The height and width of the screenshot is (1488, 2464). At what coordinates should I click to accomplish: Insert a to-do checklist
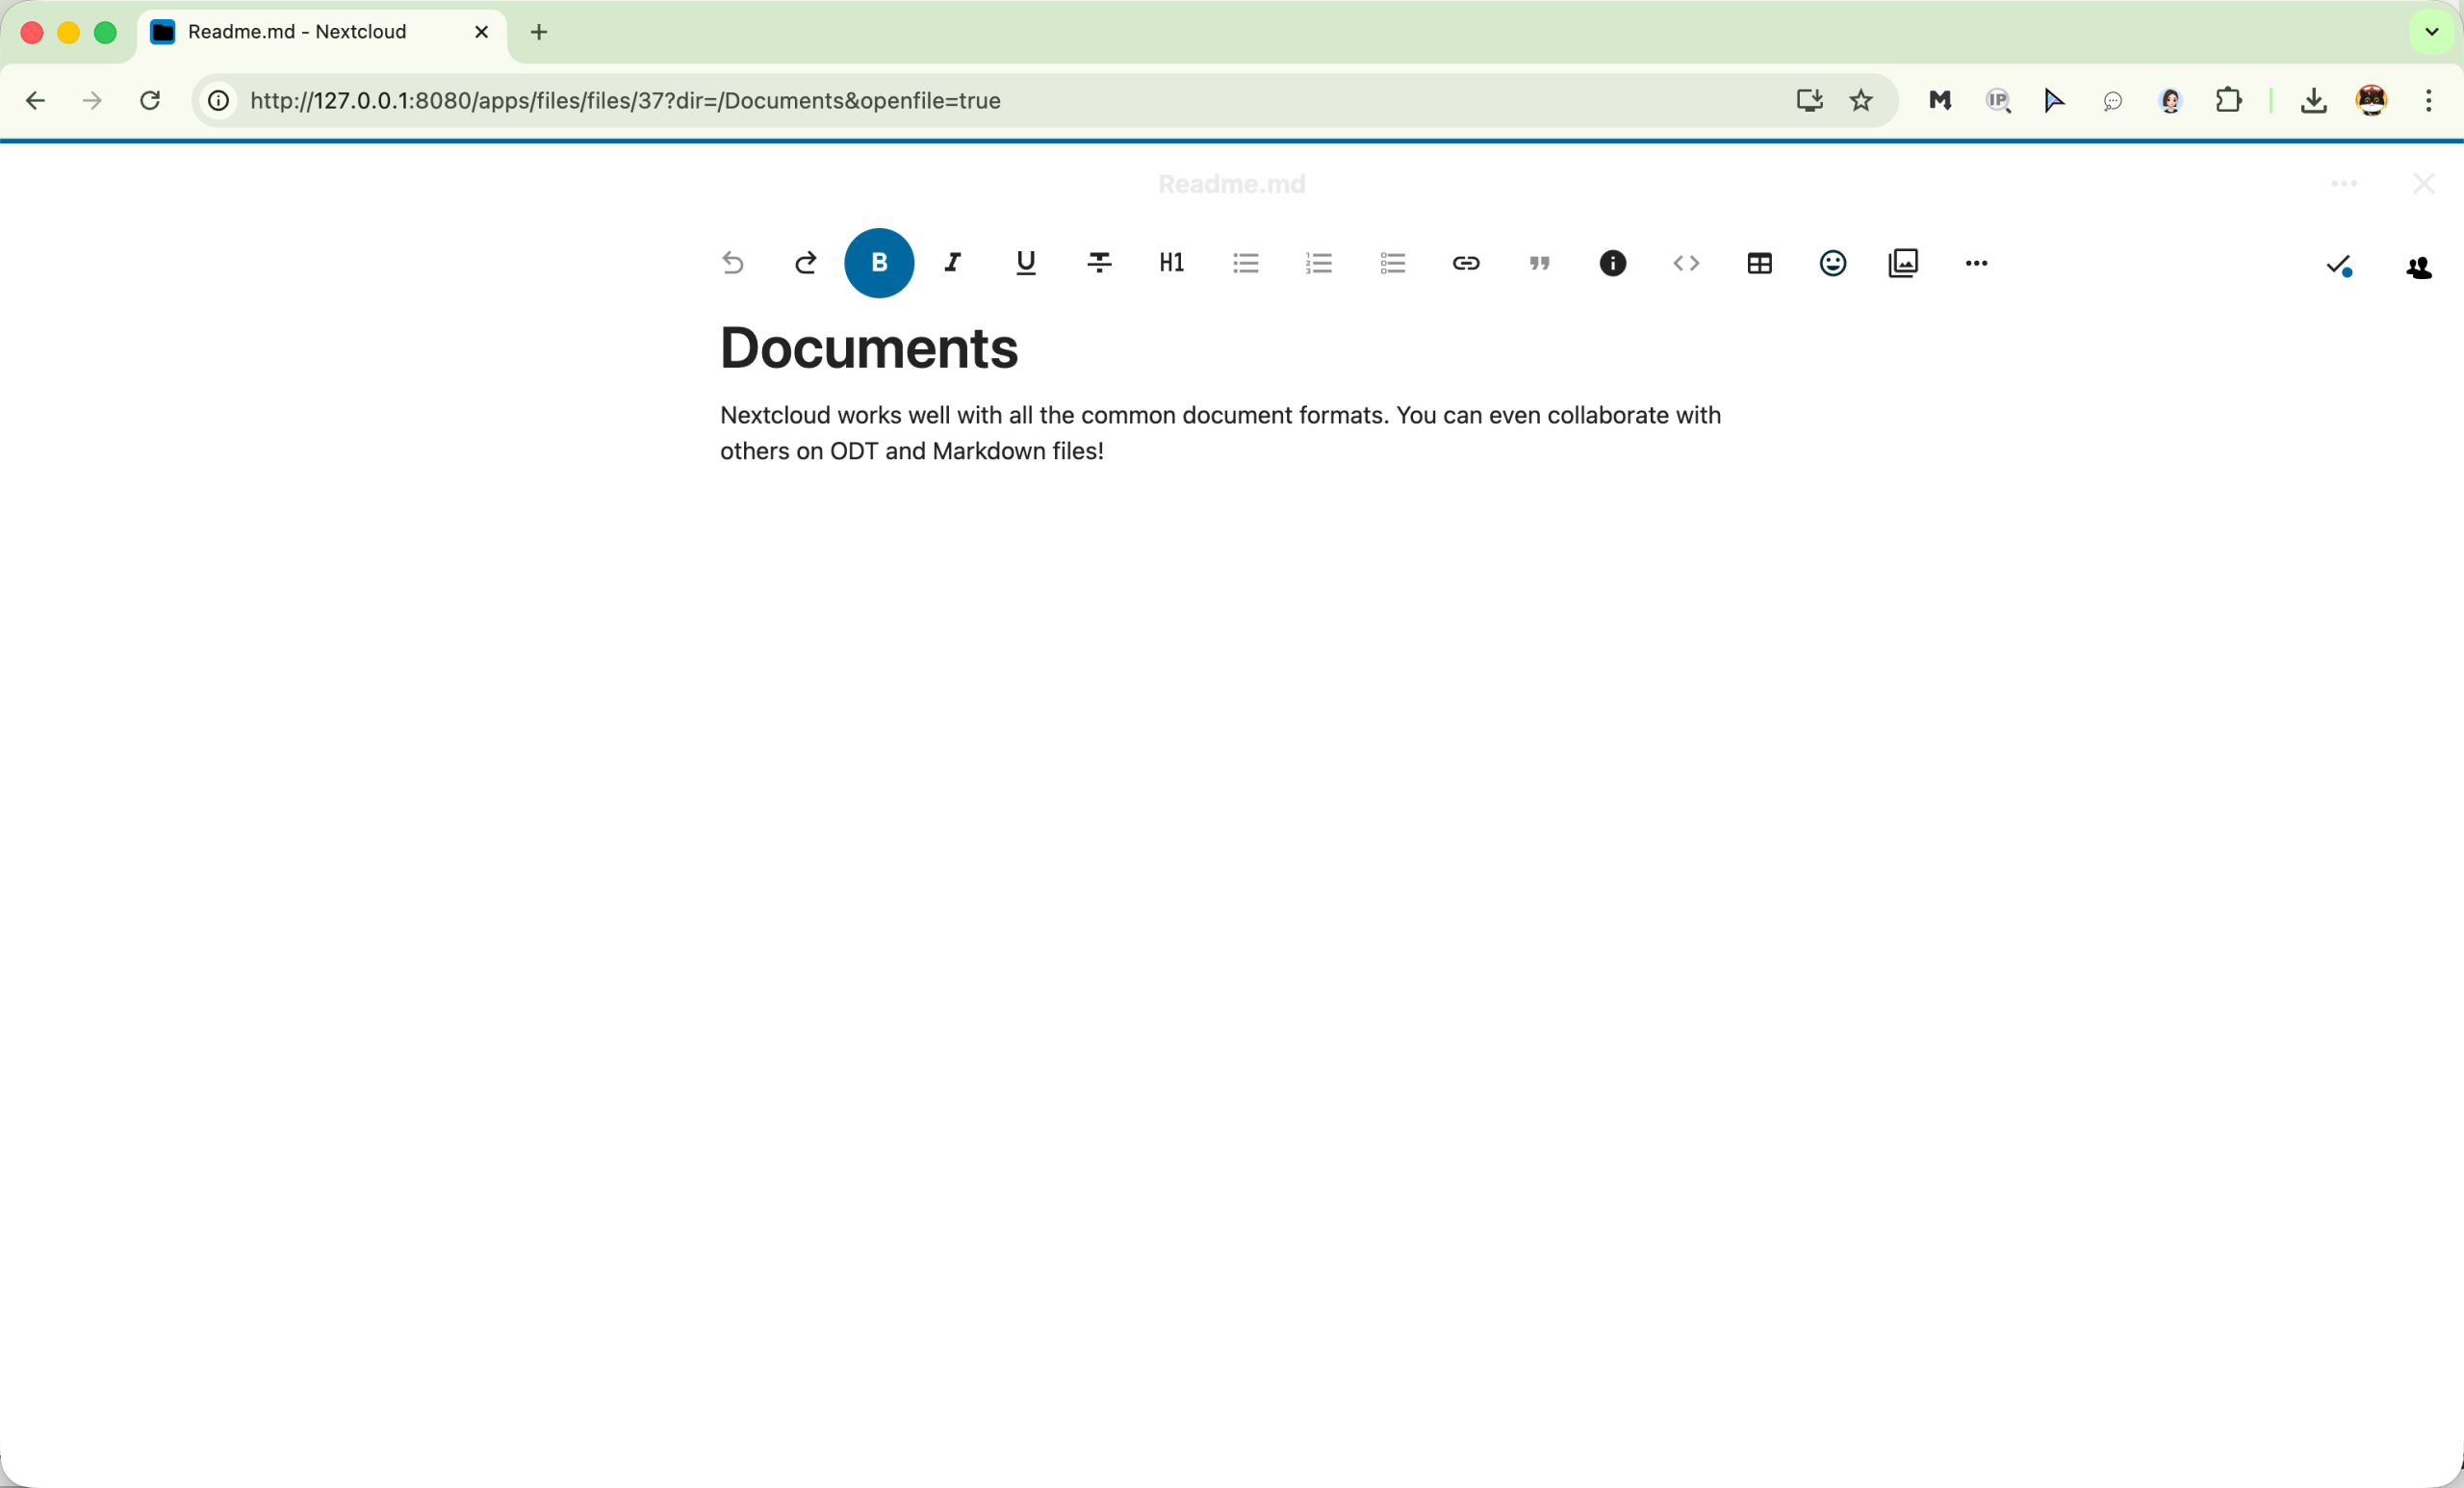(1393, 263)
